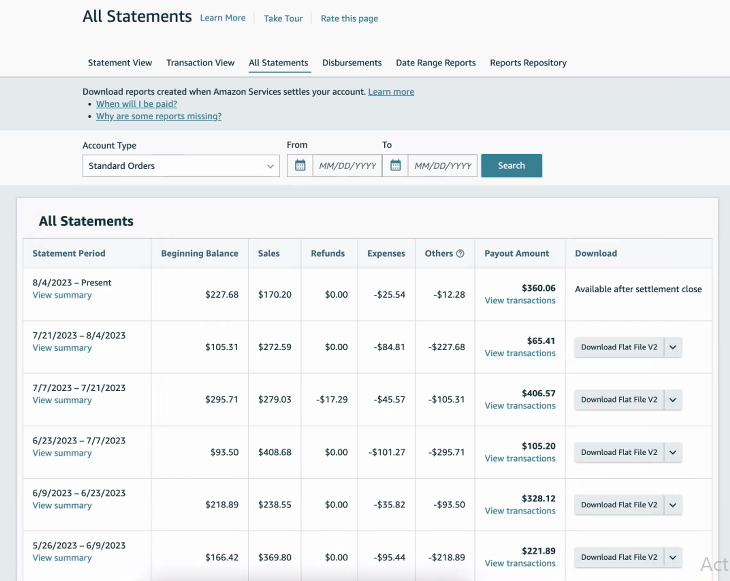The width and height of the screenshot is (730, 581).
Task: Open the From date calendar icon
Action: [x=300, y=166]
